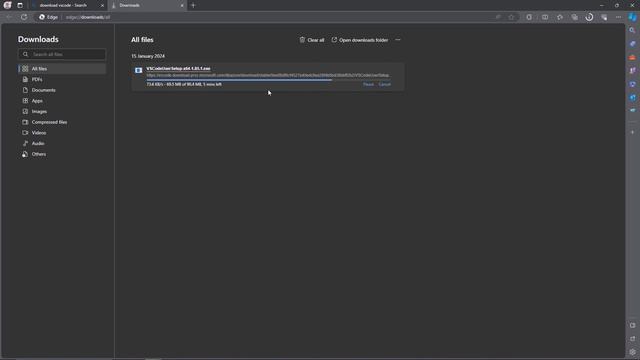
Task: Click the browser back arrow
Action: (x=9, y=17)
